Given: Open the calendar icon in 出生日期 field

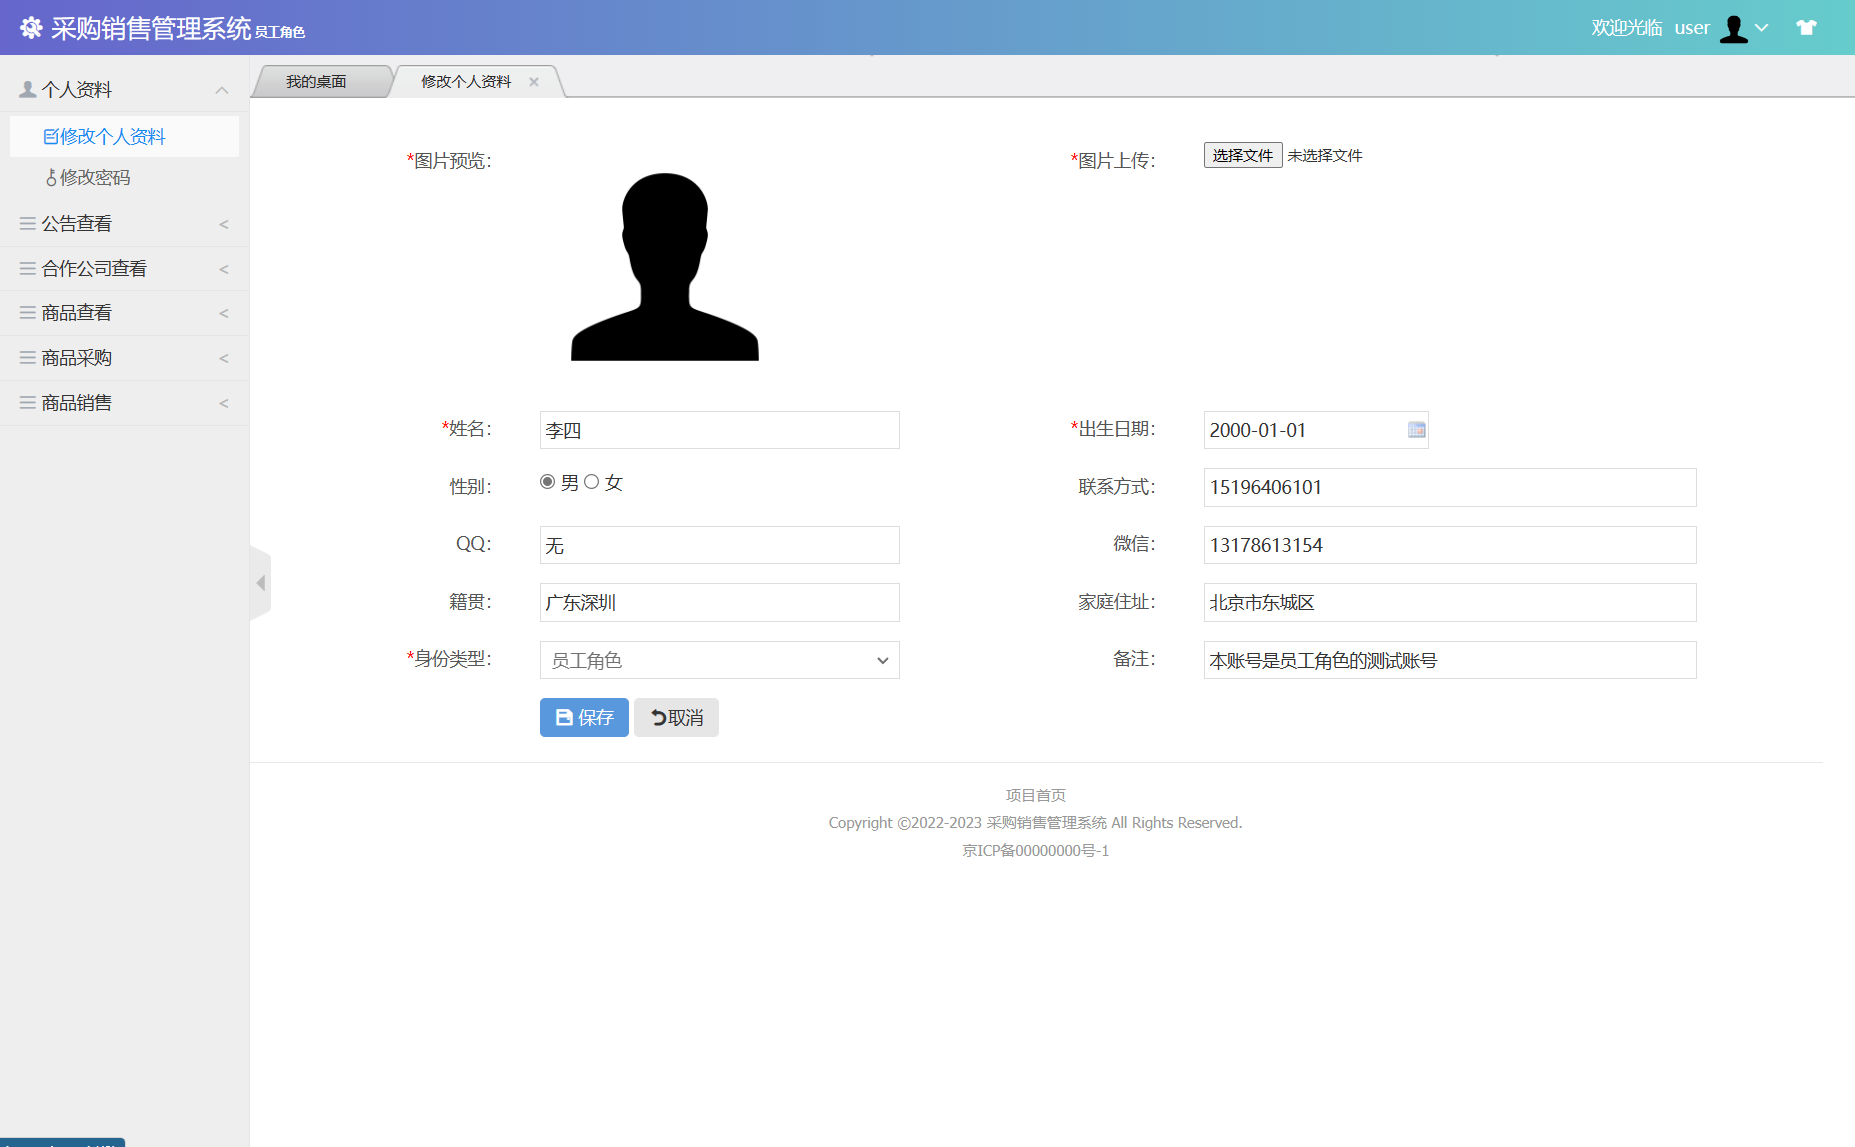Looking at the screenshot, I should tap(1416, 430).
